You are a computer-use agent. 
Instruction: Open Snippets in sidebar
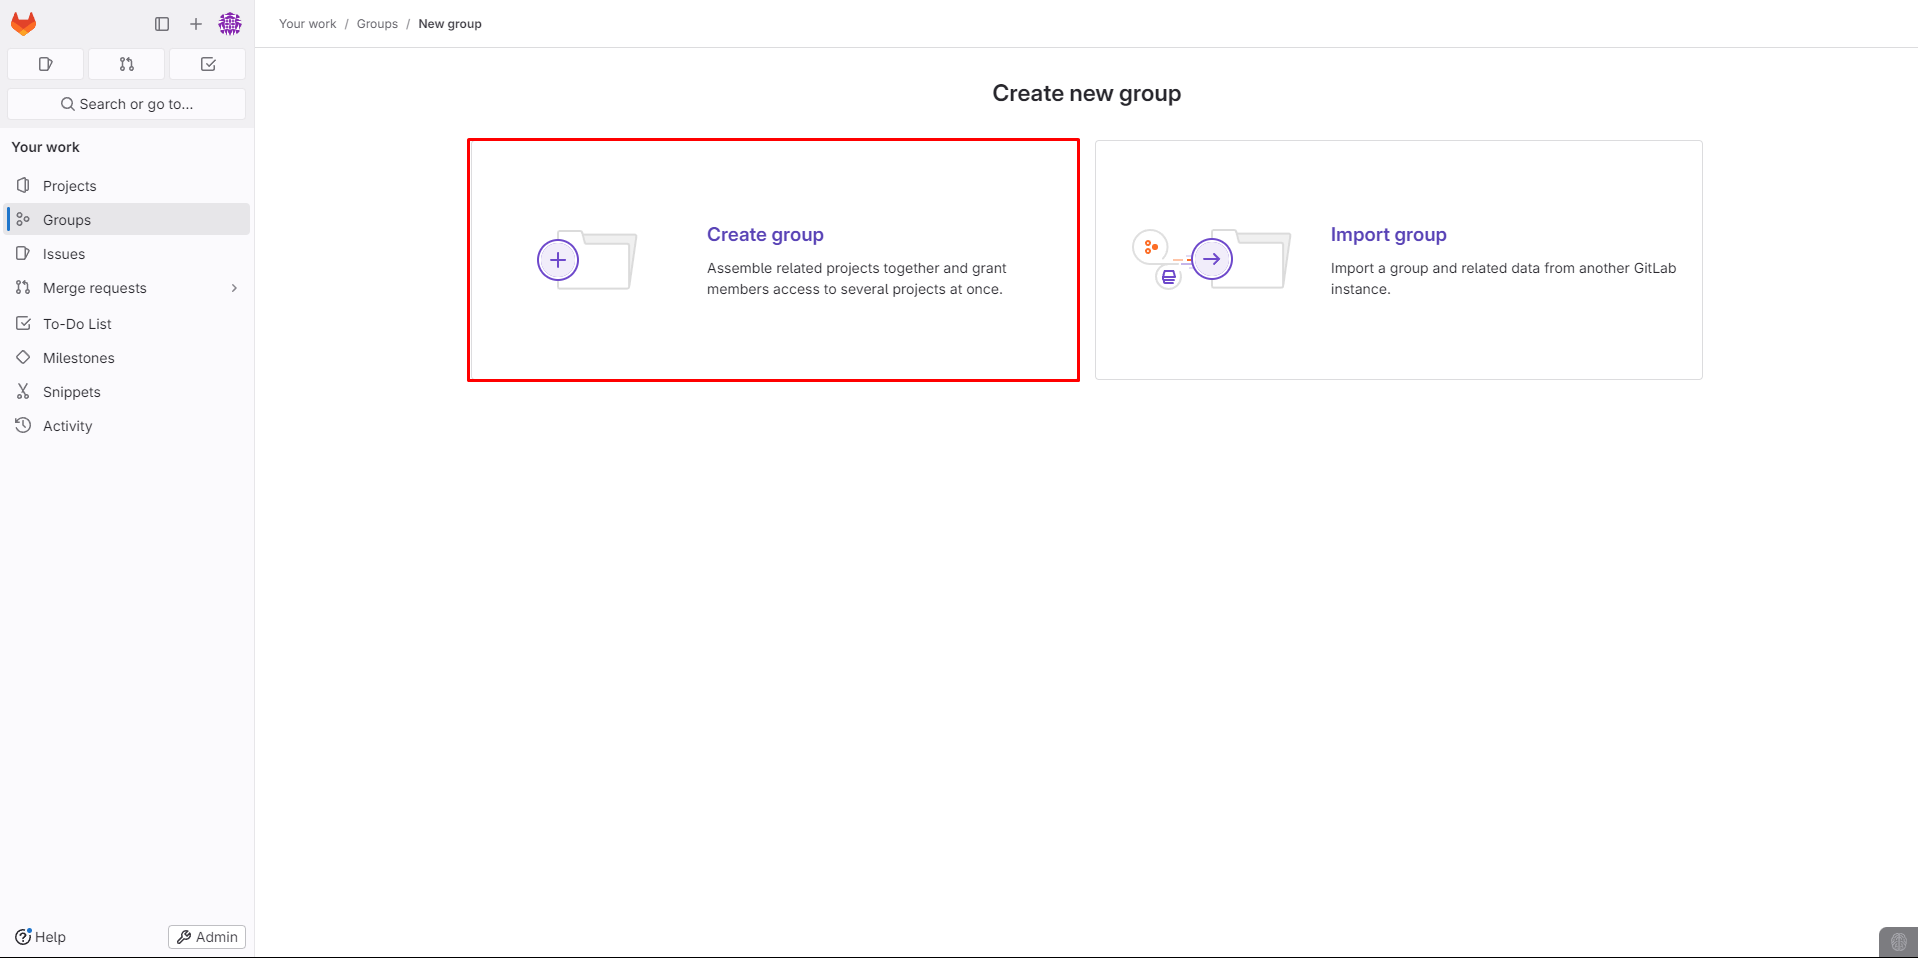tap(72, 392)
